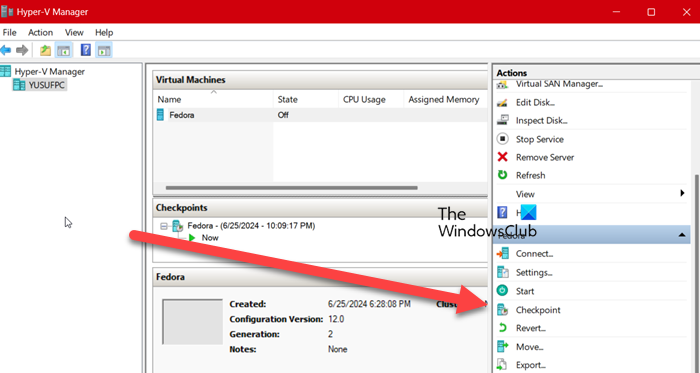Collapse the Fedora checkpoint tree node
This screenshot has height=373, width=700.
tap(164, 226)
